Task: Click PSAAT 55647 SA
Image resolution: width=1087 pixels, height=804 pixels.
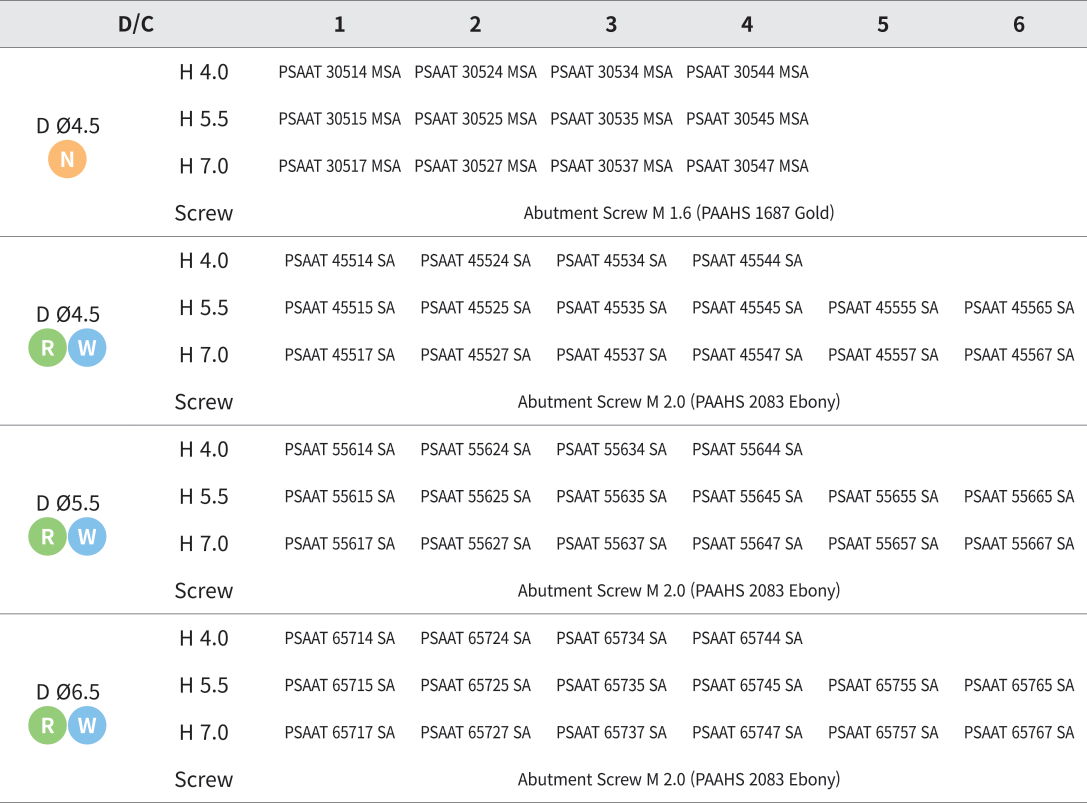Action: (x=747, y=544)
